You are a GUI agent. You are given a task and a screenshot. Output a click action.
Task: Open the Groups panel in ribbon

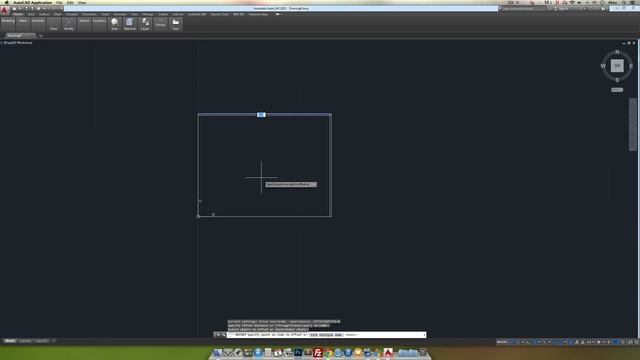(x=160, y=24)
